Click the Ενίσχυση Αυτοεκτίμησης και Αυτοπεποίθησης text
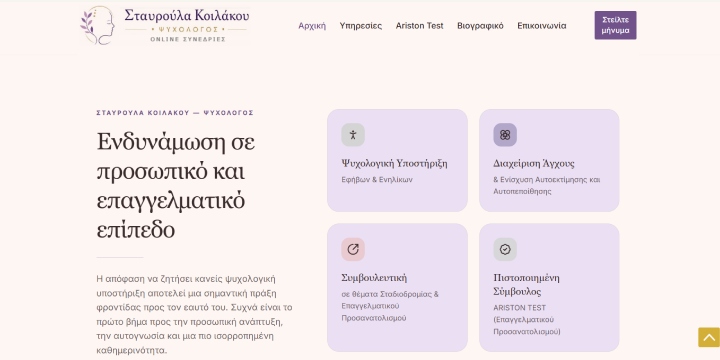 (x=546, y=186)
